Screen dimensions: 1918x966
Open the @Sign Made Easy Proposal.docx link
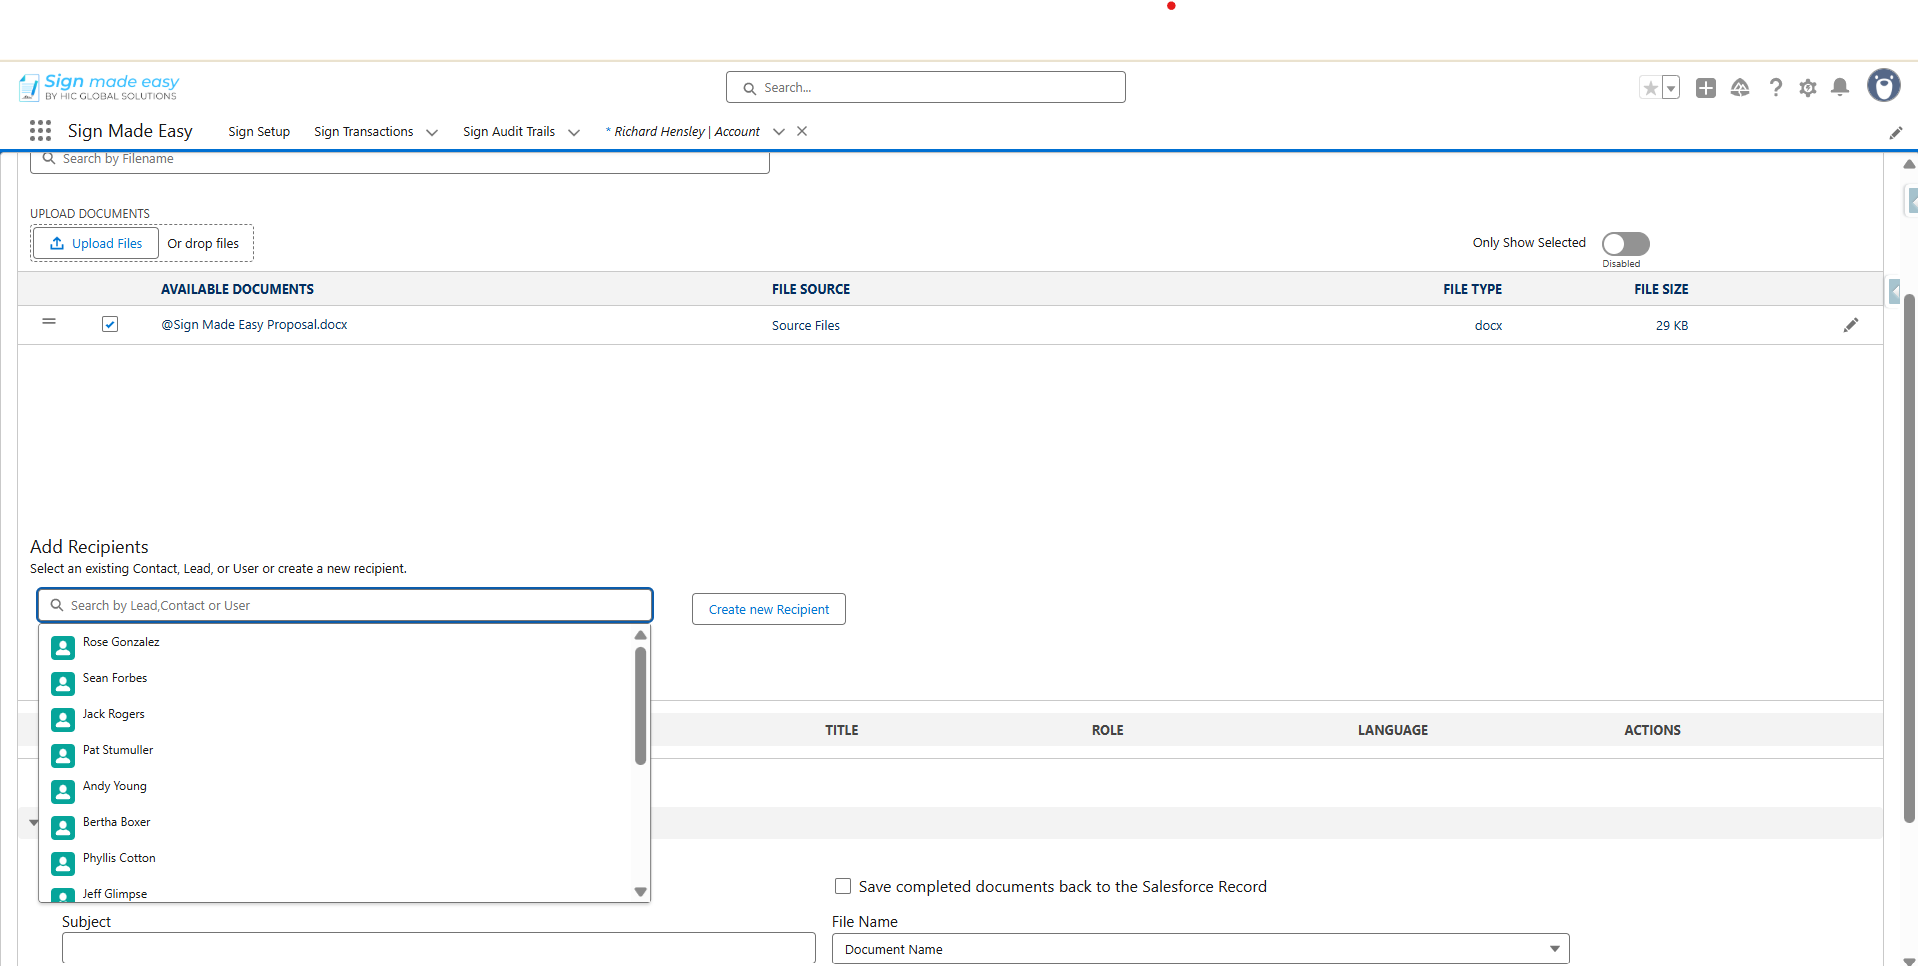point(254,325)
